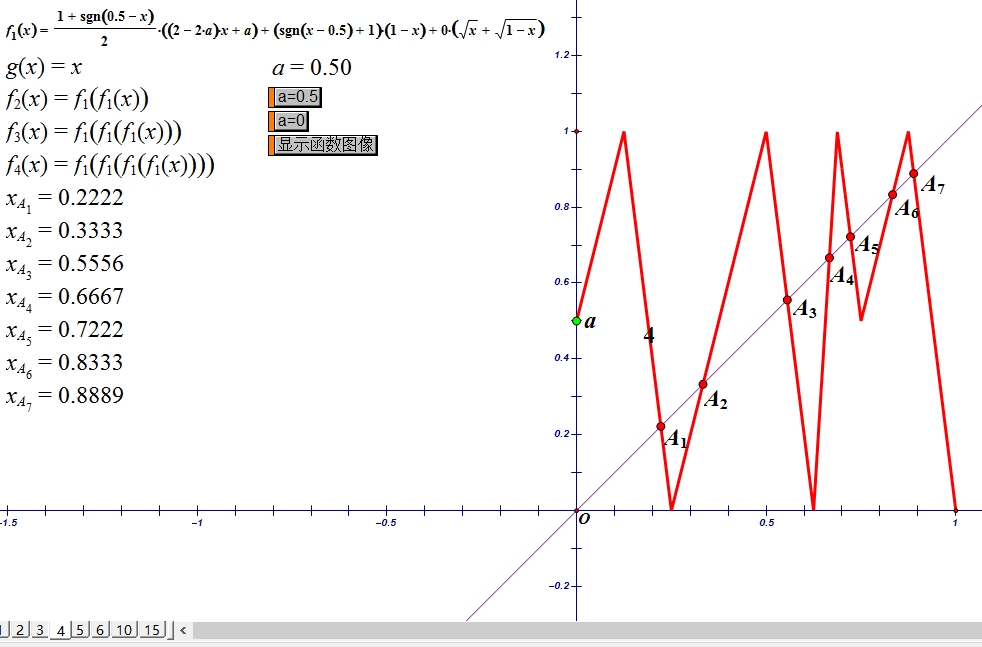Select page tab 4
This screenshot has height=647, width=982.
coord(60,630)
